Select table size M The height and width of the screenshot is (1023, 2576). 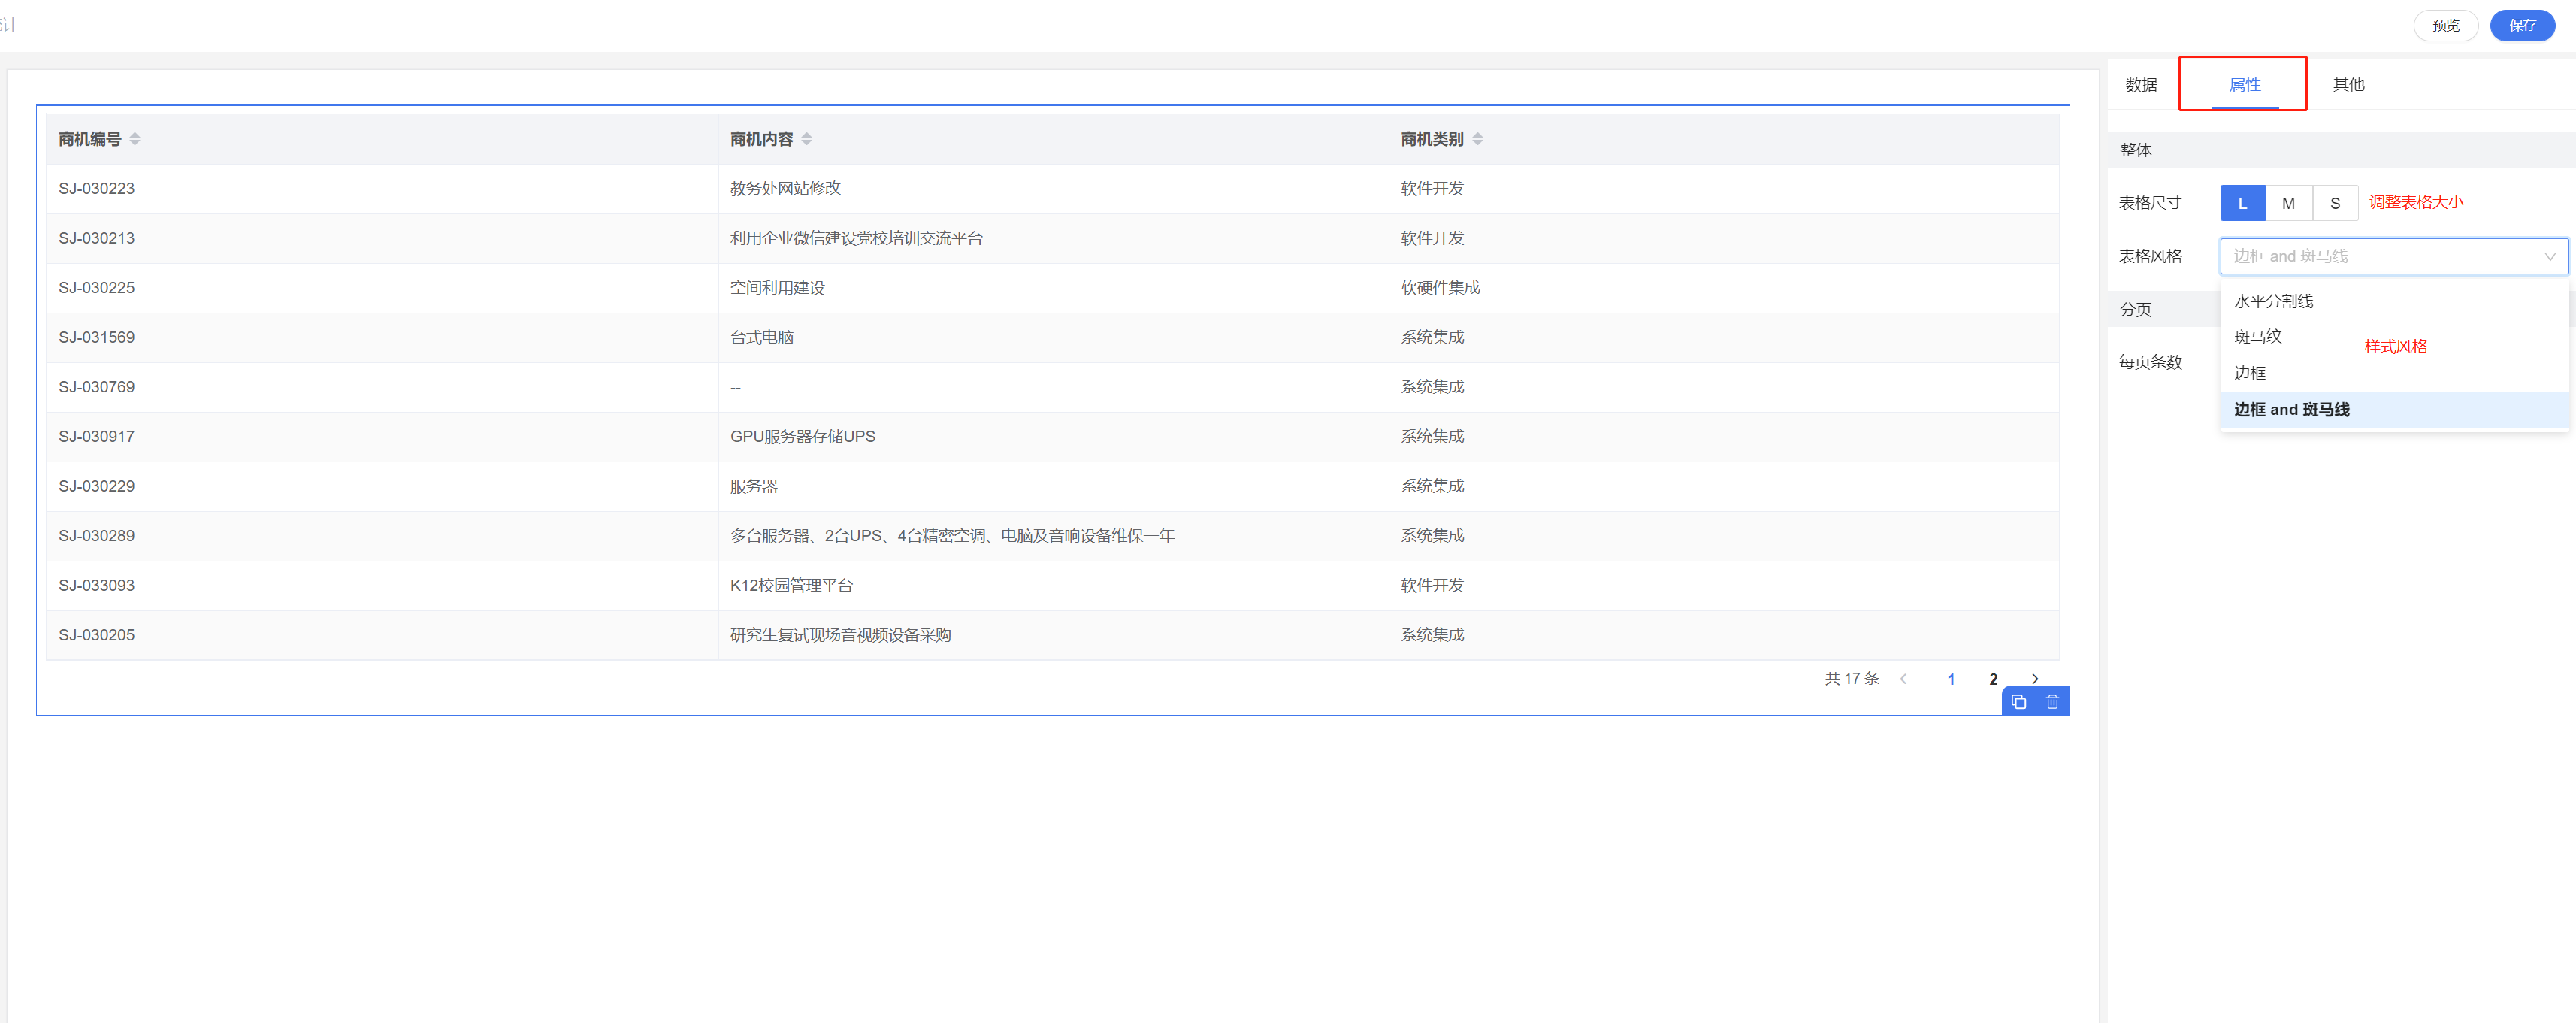tap(2288, 203)
